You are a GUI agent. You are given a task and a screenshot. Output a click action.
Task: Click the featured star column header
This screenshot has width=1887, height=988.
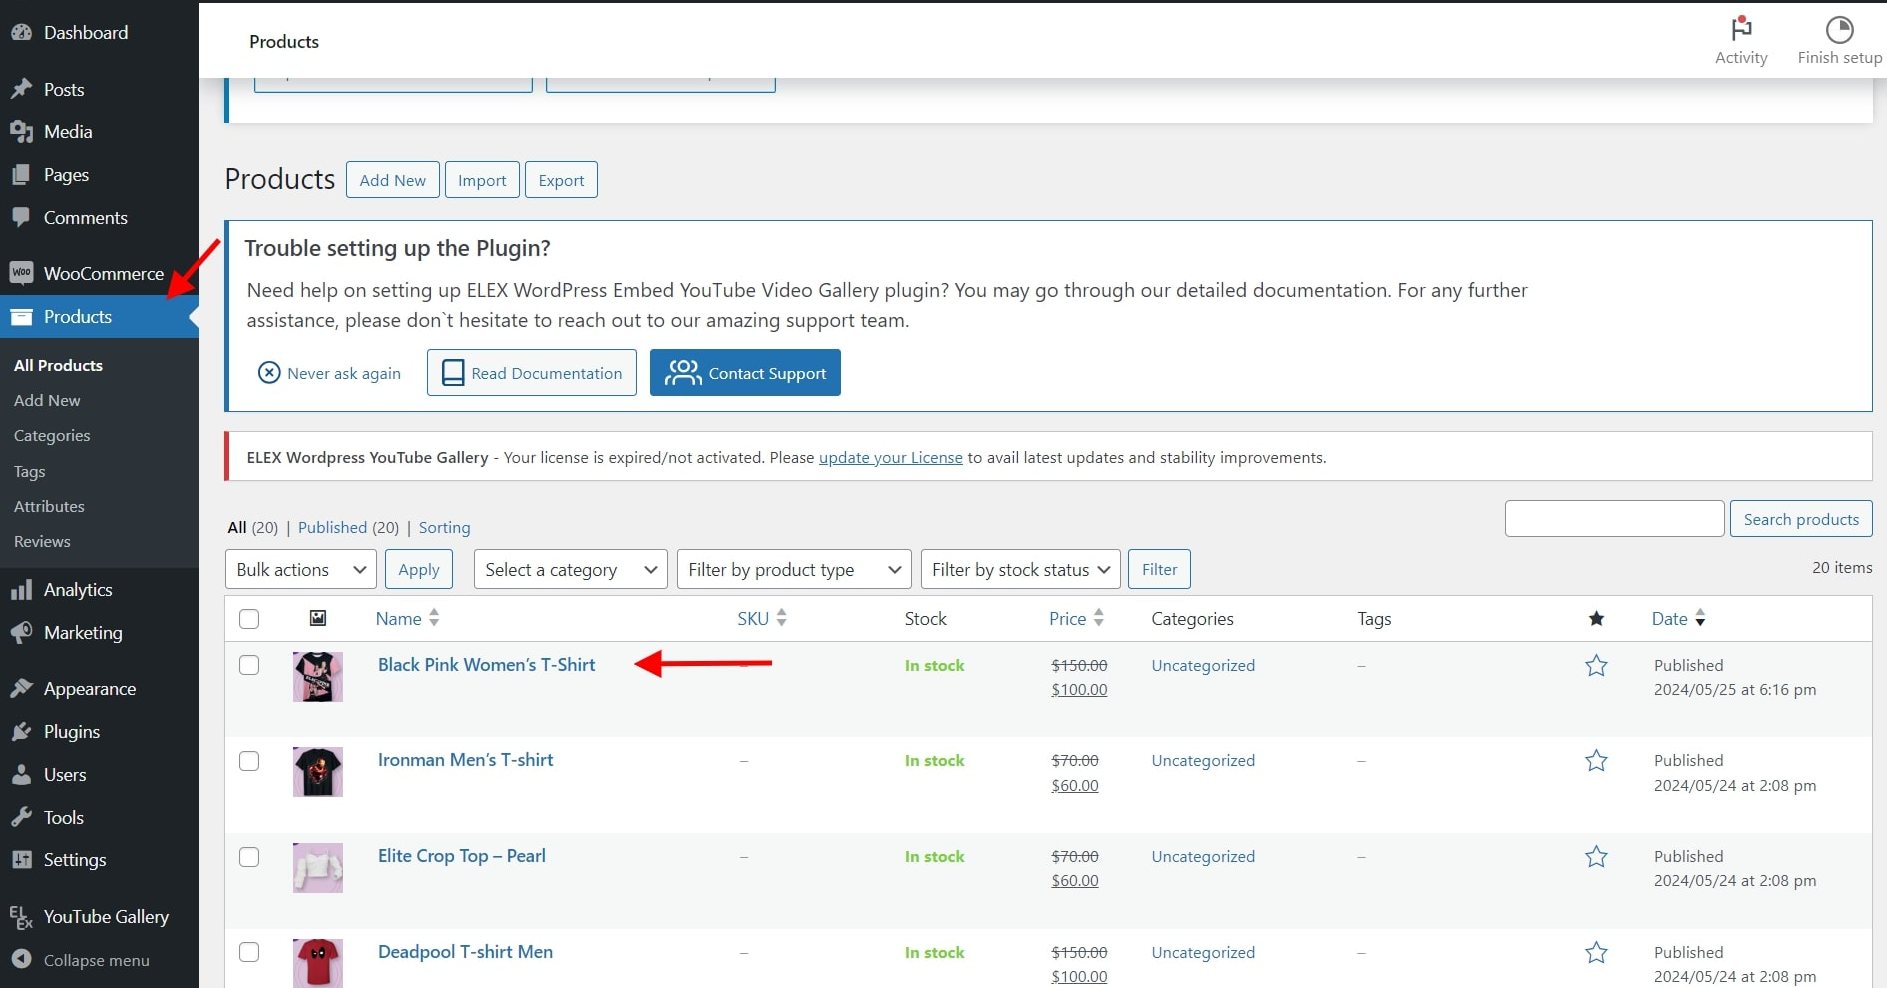point(1596,619)
